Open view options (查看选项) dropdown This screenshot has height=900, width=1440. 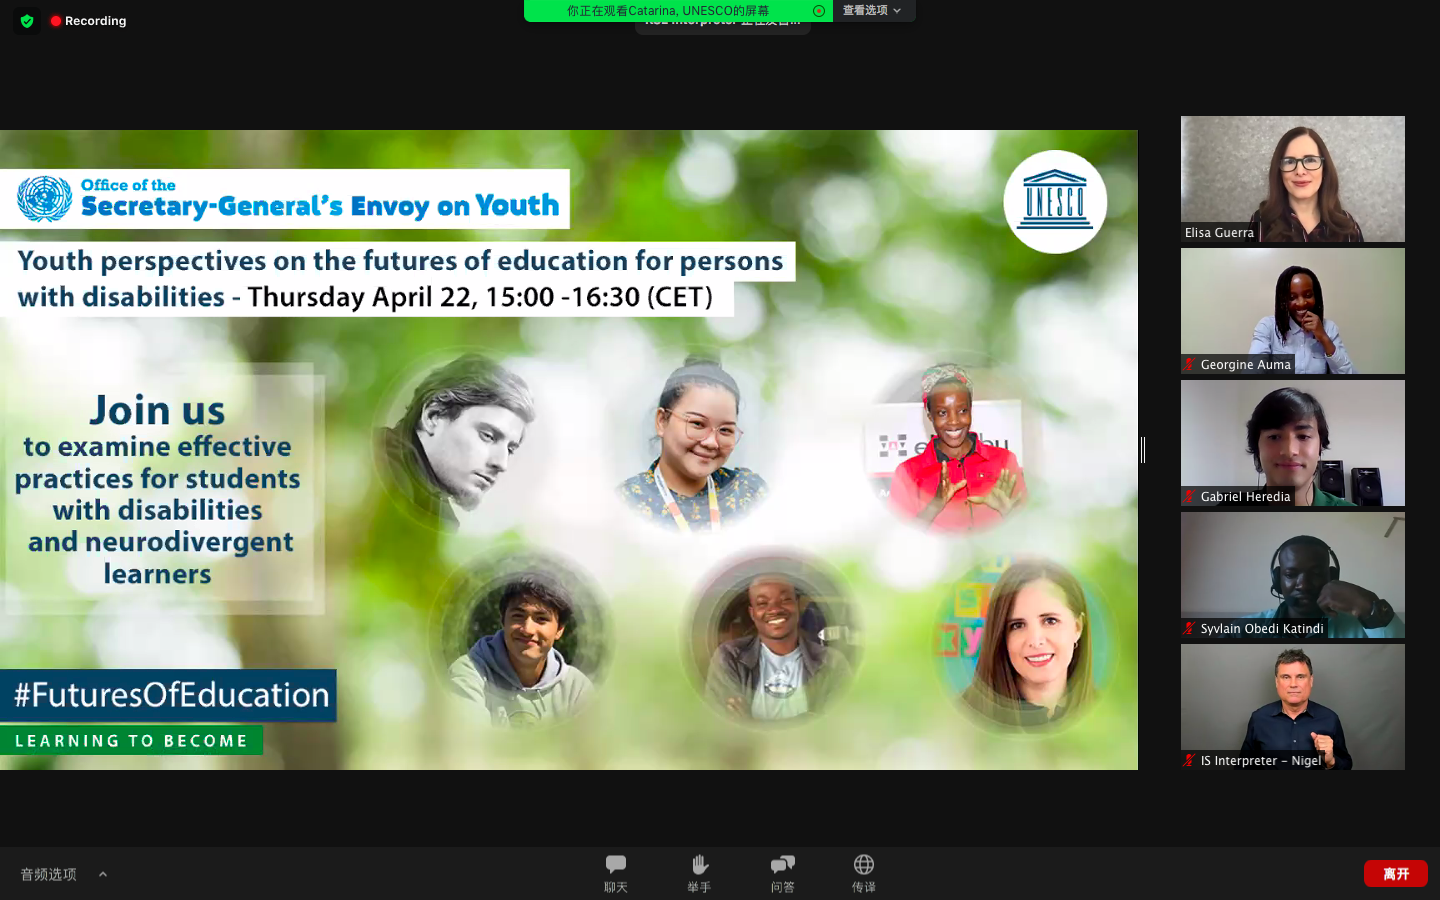(872, 10)
